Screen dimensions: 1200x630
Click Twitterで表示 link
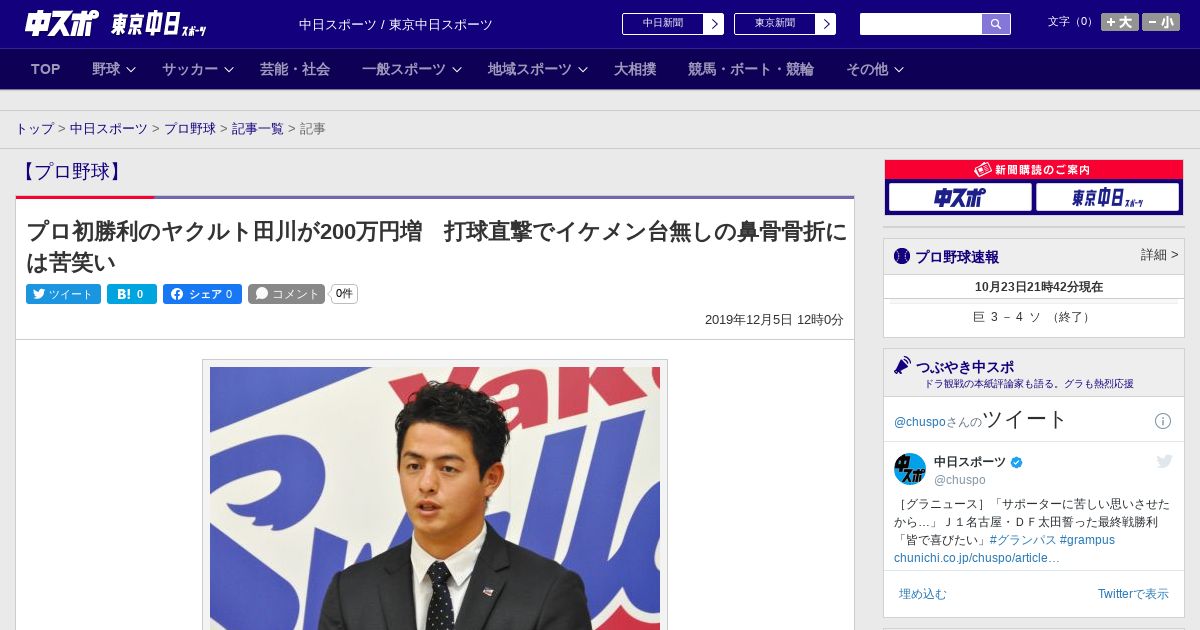(1133, 594)
